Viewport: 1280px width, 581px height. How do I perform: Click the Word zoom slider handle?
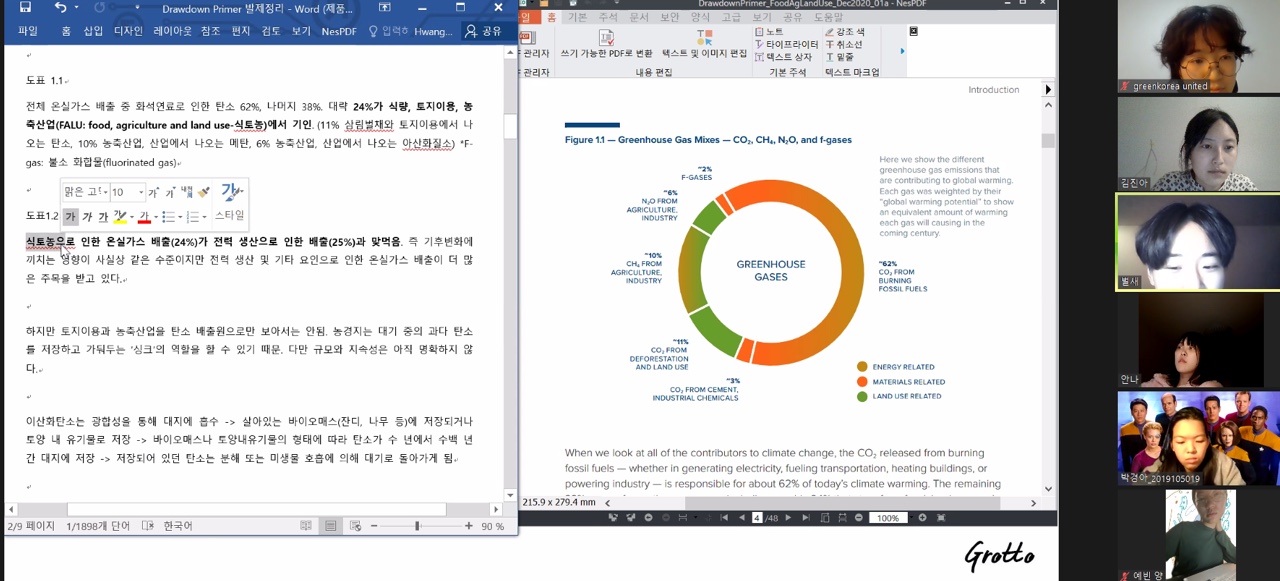[417, 526]
